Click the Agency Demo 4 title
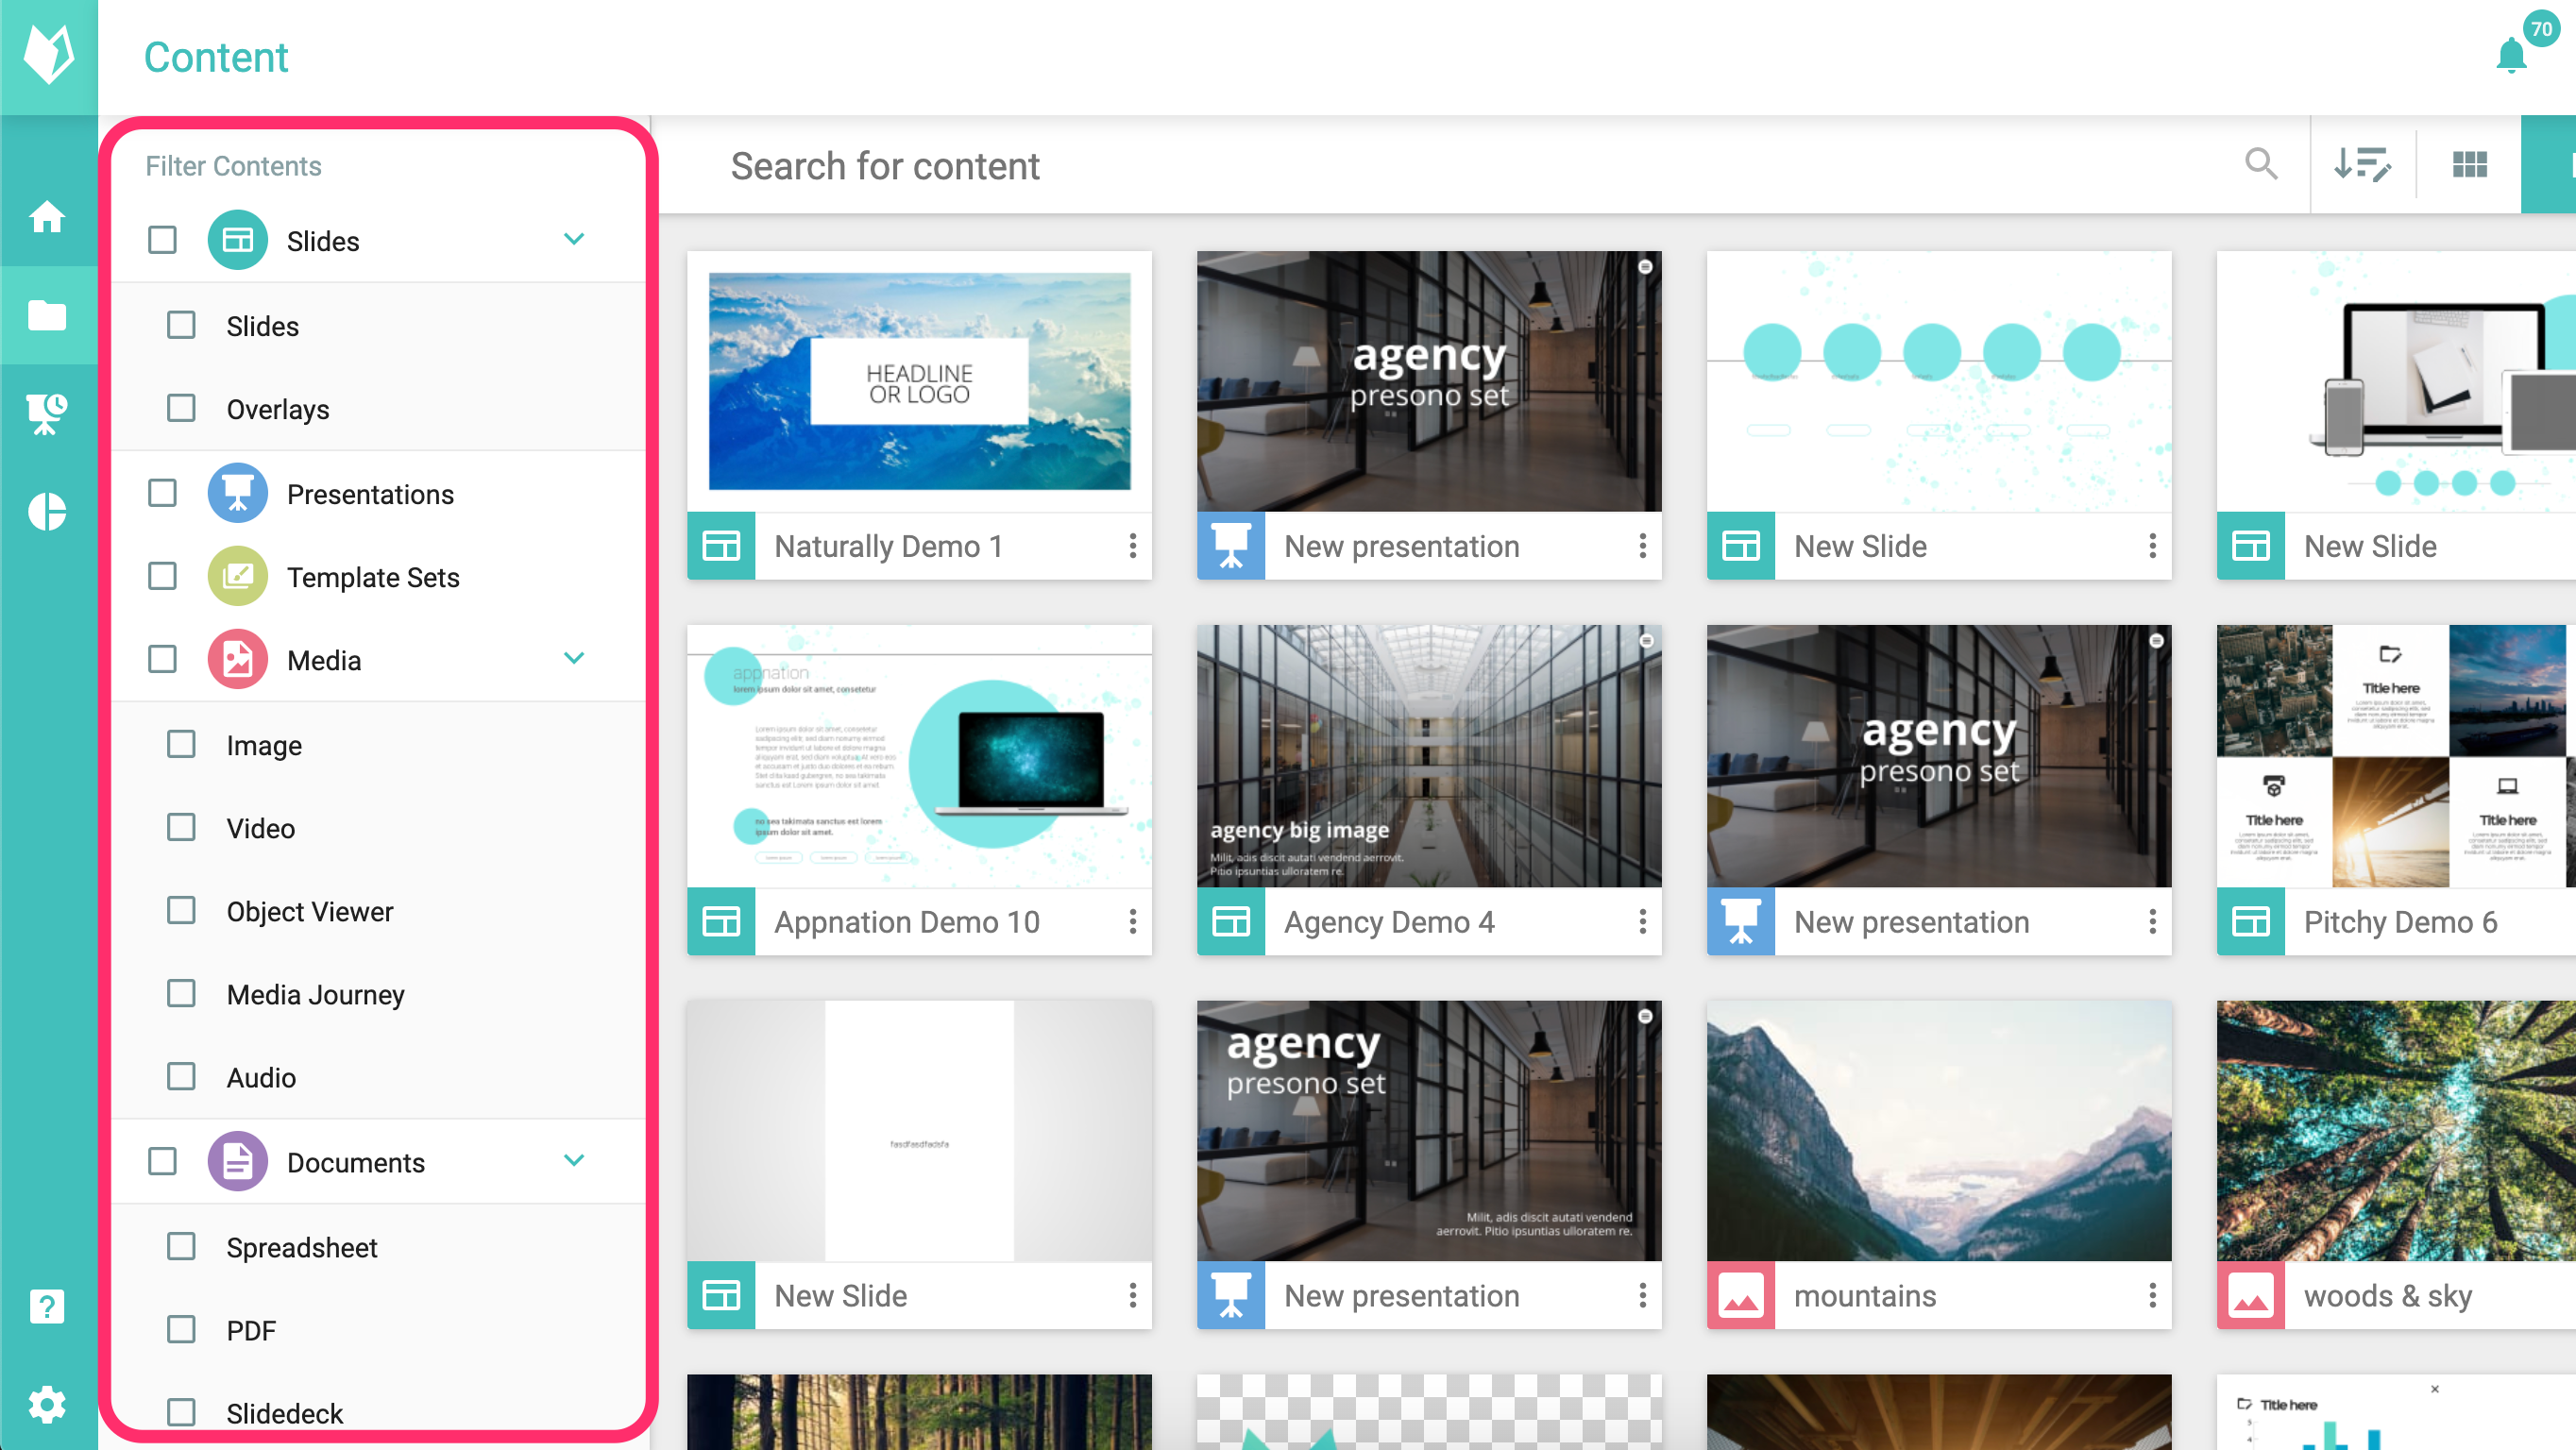Viewport: 2576px width, 1450px height. pyautogui.click(x=1389, y=922)
